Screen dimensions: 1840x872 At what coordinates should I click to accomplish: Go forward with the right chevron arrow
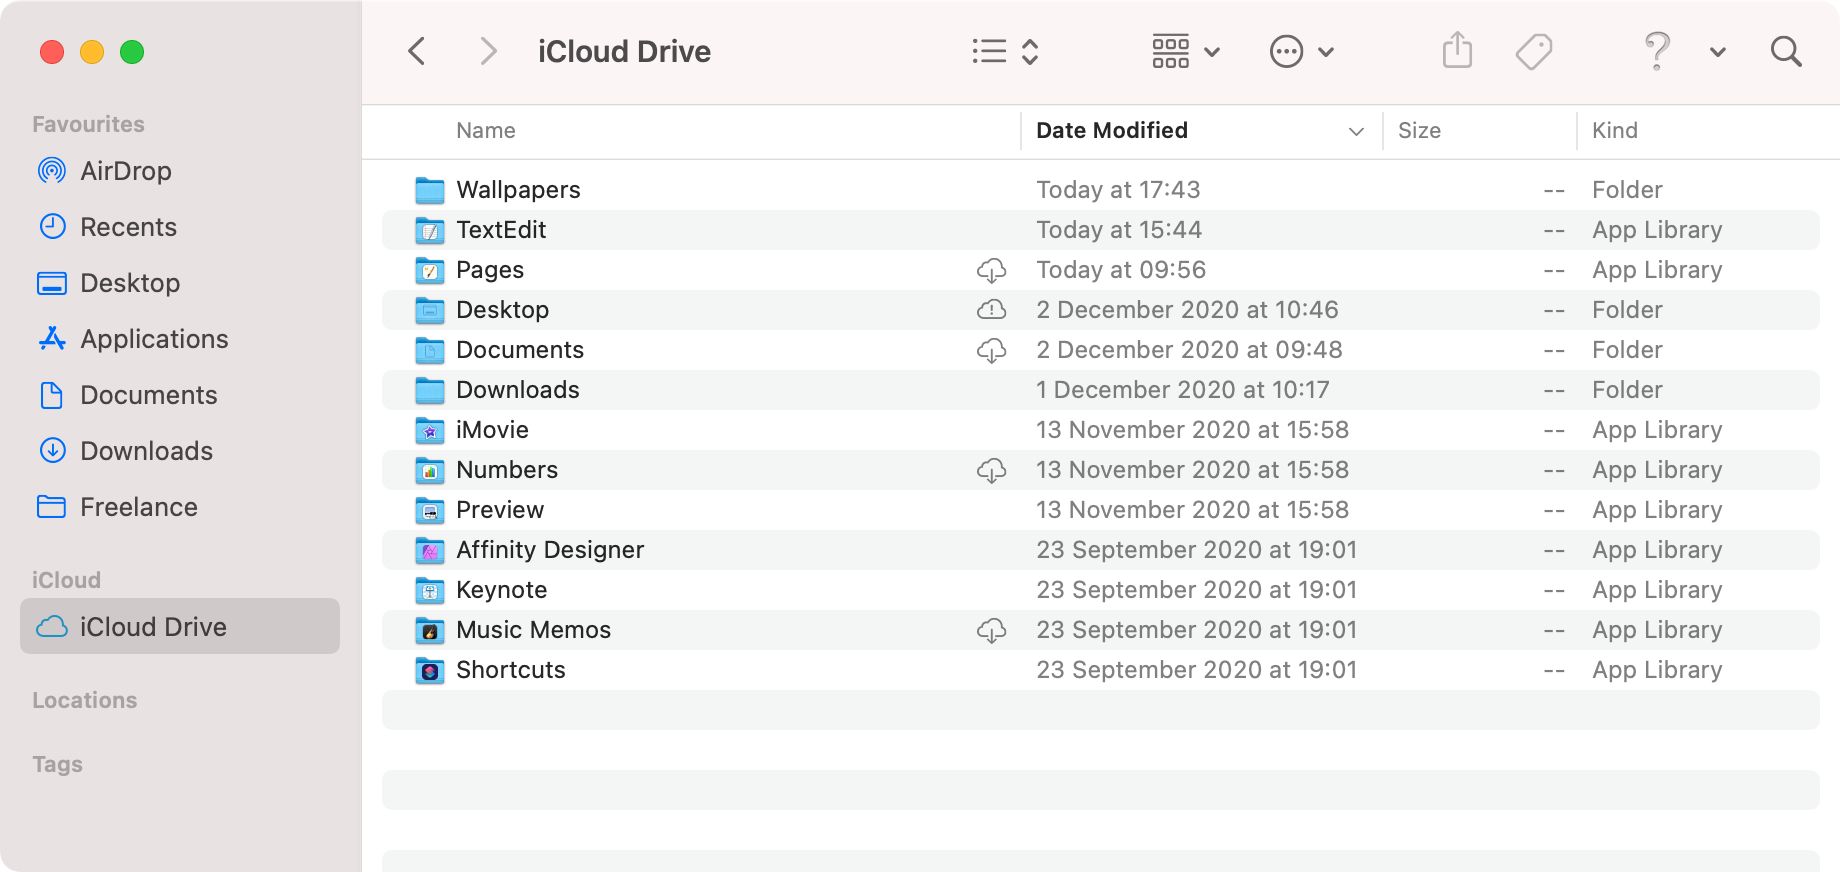487,51
